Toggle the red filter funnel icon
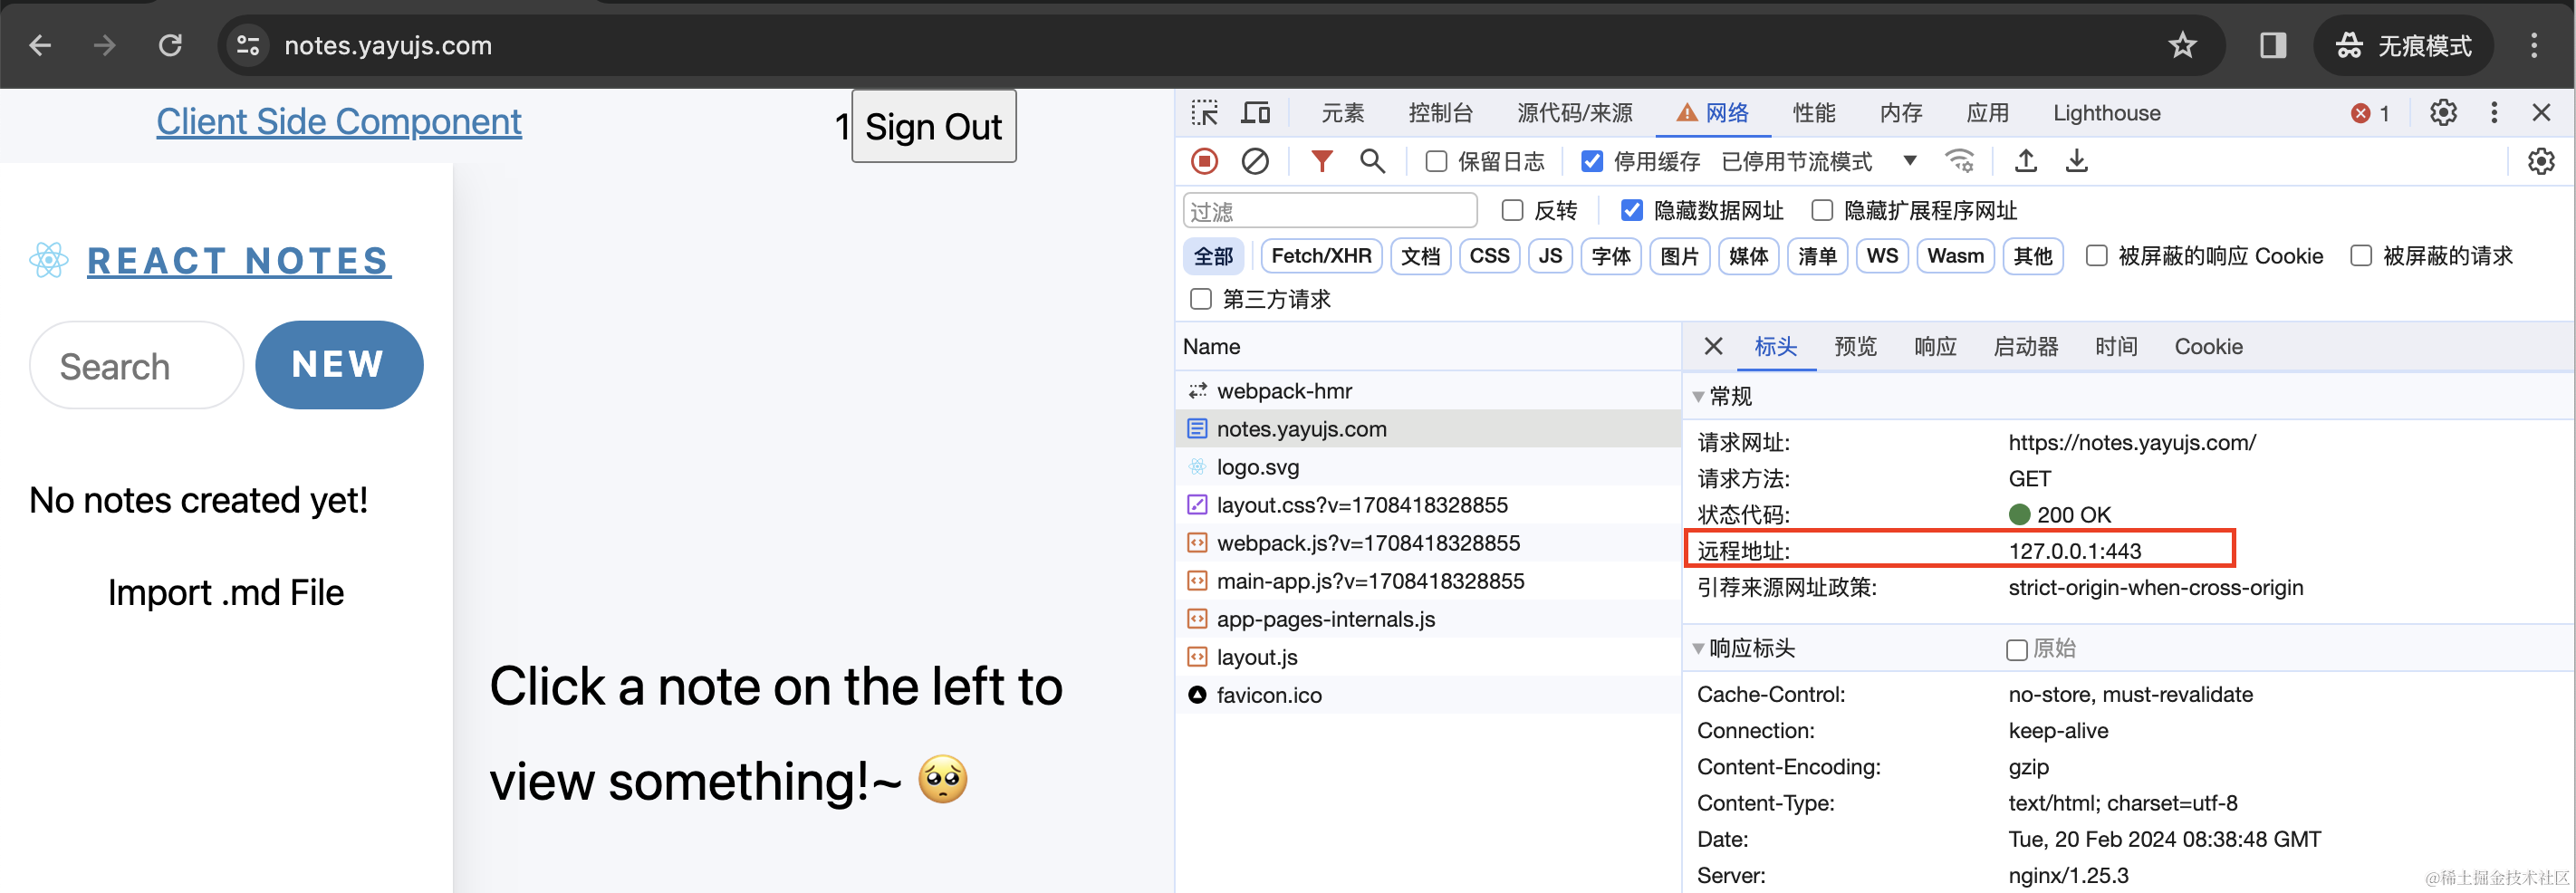The height and width of the screenshot is (893, 2576). pos(1321,161)
